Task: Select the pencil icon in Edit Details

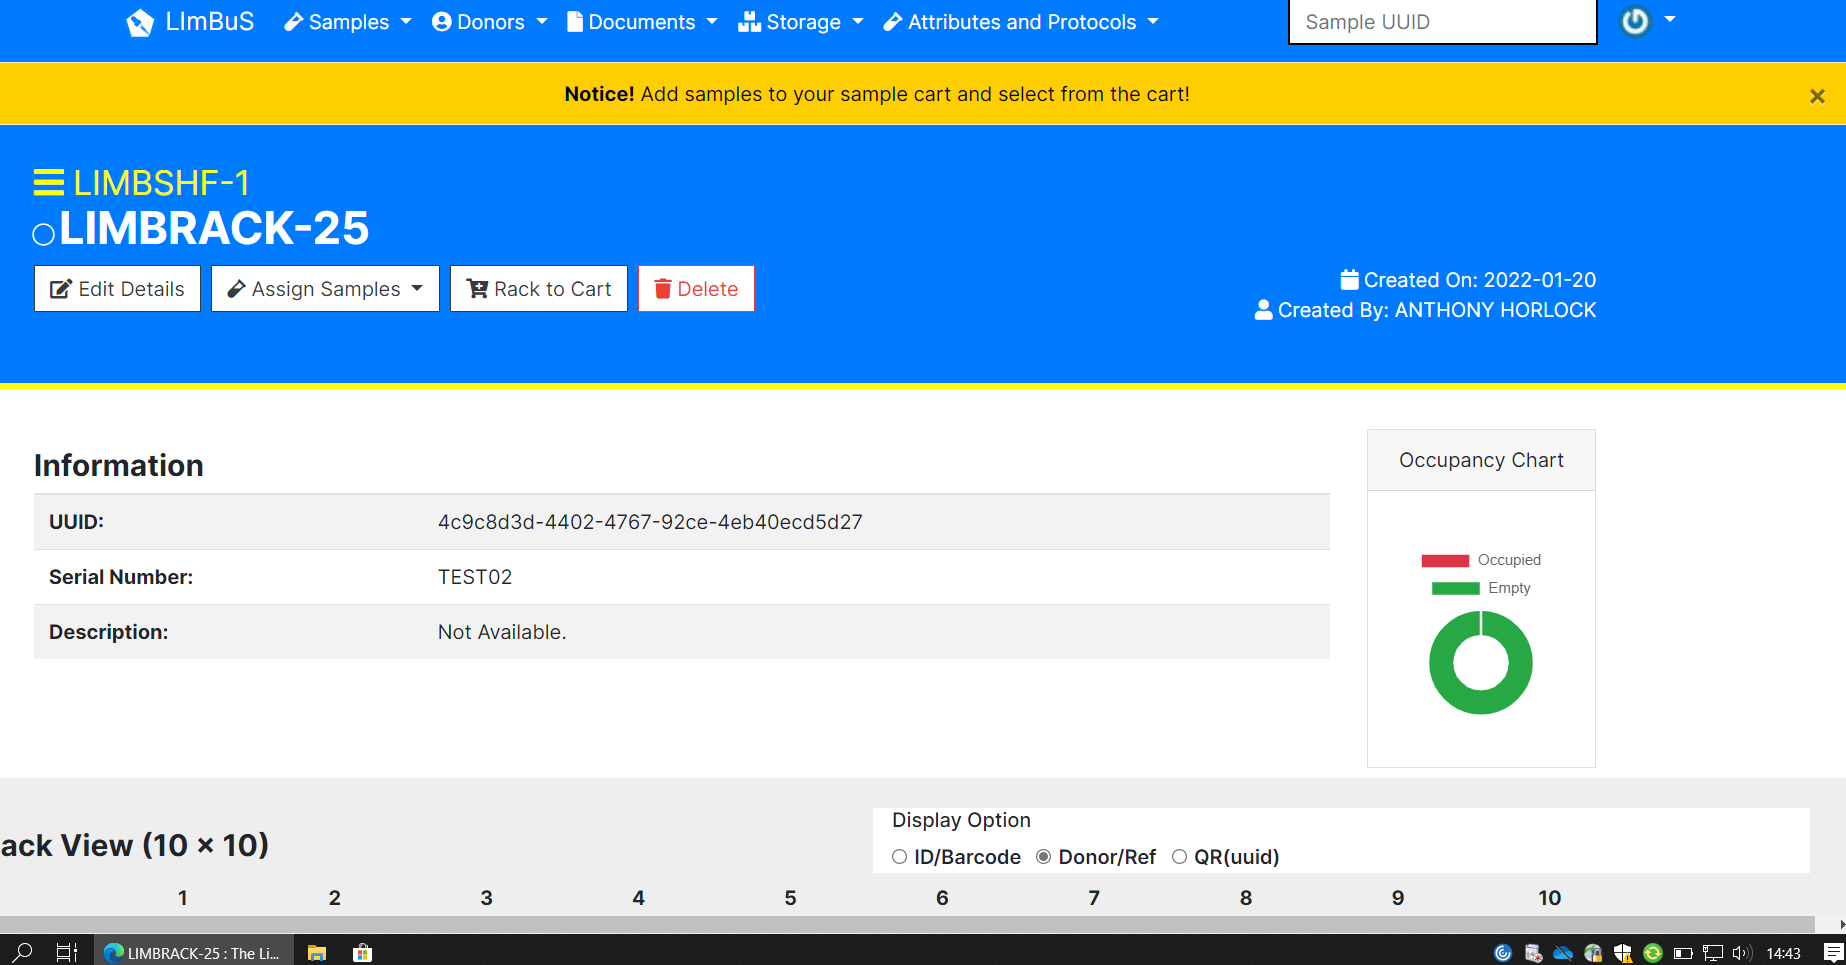Action: point(62,288)
